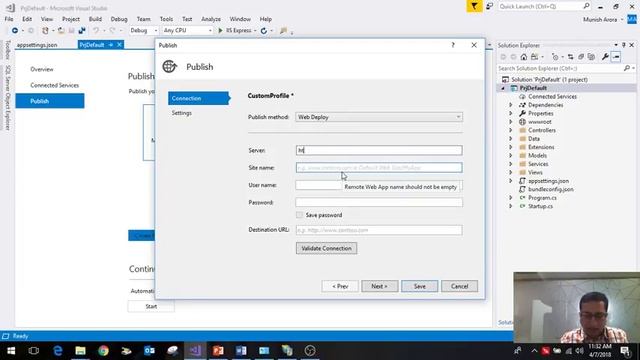The height and width of the screenshot is (360, 640).
Task: Click the Collapse All icon in Solution Explorer
Action: coord(581,57)
